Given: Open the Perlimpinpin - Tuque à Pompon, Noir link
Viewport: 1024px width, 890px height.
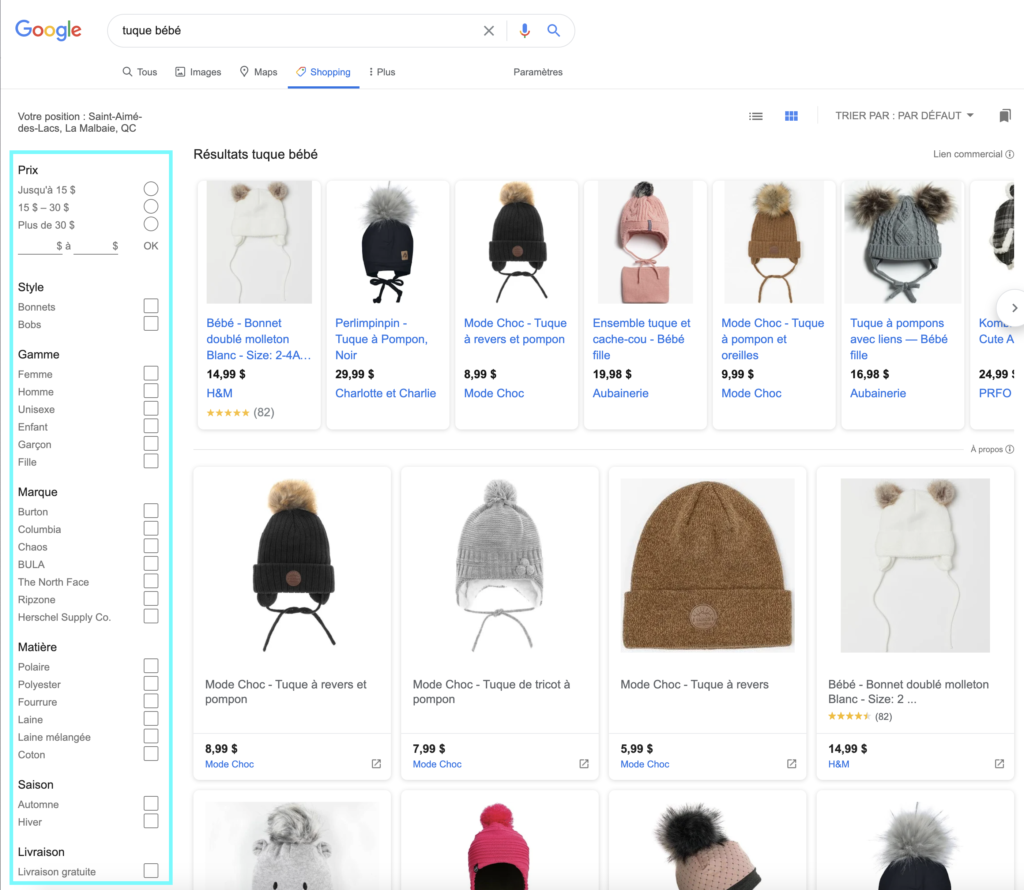Looking at the screenshot, I should click(381, 339).
